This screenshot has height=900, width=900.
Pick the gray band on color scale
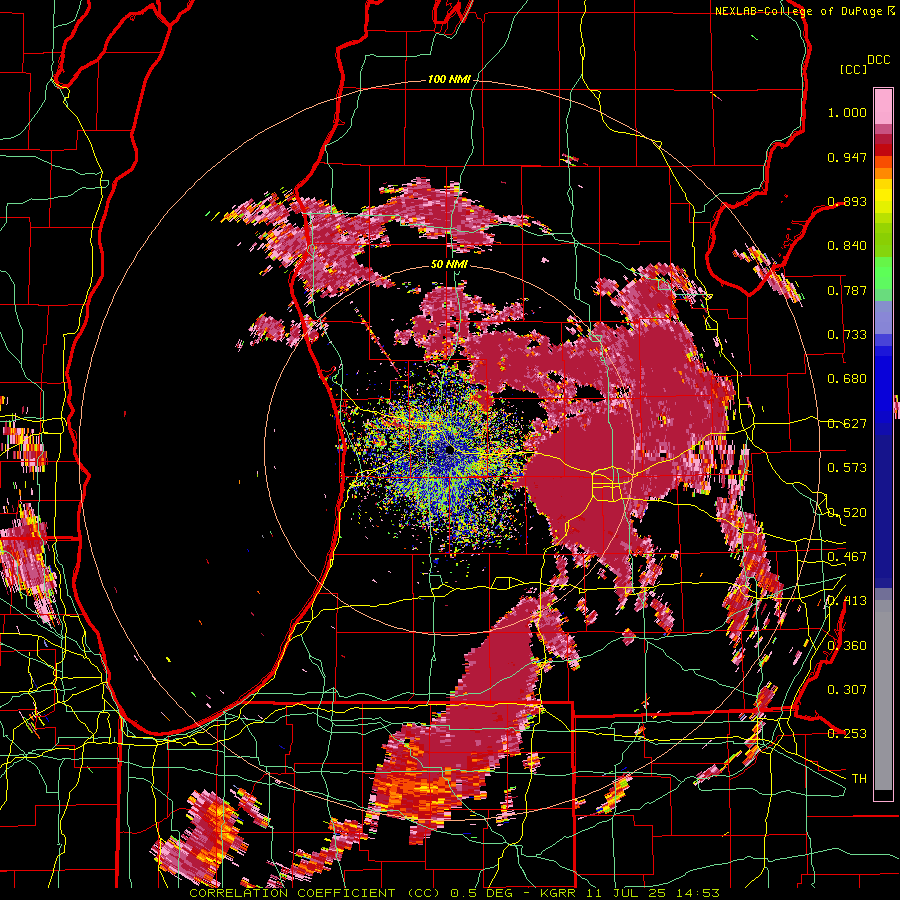coord(883,695)
